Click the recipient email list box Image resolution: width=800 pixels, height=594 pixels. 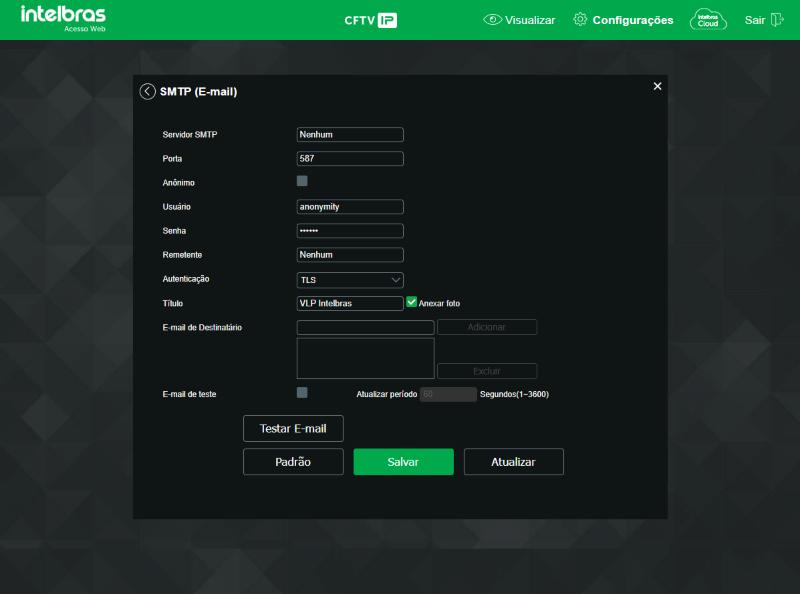pos(365,358)
